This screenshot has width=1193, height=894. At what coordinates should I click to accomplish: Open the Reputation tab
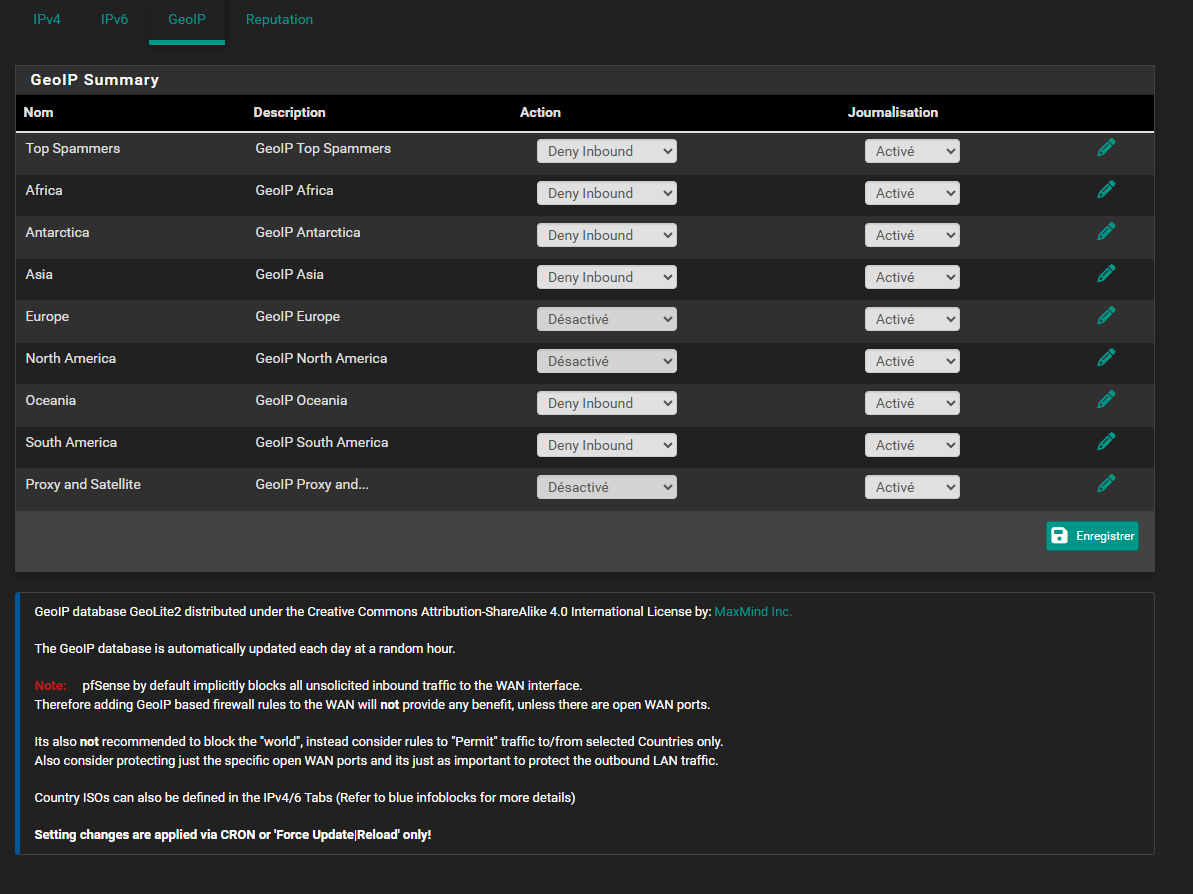tap(279, 20)
